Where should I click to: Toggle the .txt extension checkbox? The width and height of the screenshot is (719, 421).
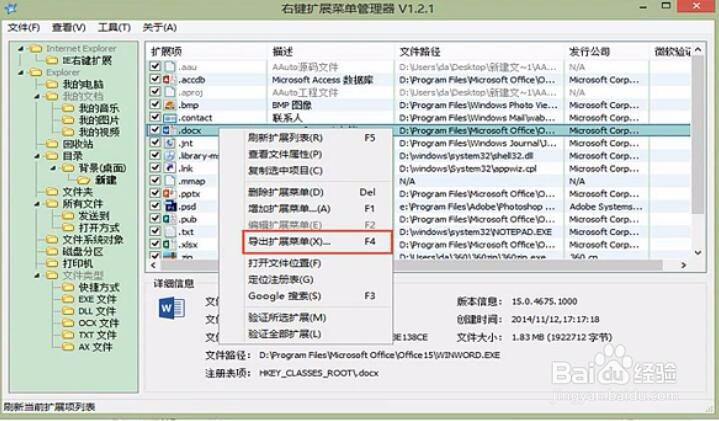coord(155,231)
